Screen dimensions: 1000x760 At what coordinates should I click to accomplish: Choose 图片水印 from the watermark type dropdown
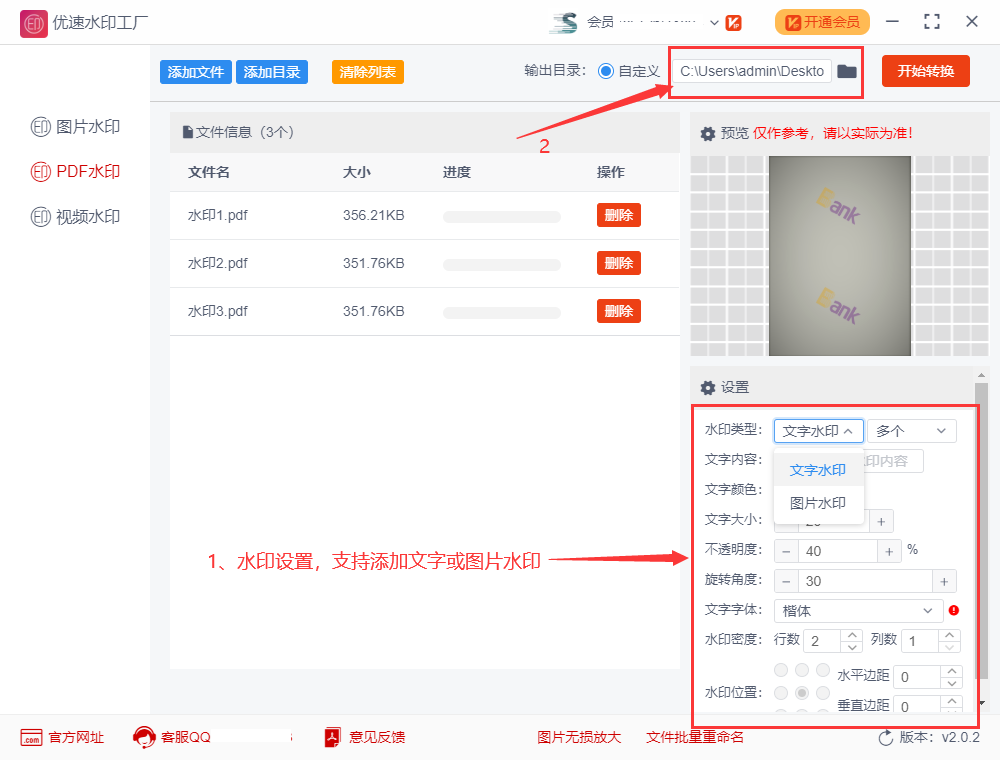(x=816, y=504)
